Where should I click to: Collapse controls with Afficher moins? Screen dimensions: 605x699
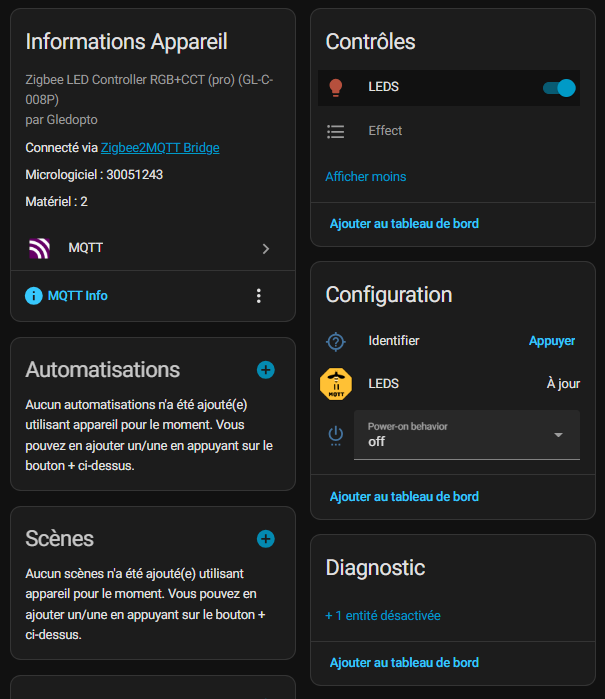[366, 177]
